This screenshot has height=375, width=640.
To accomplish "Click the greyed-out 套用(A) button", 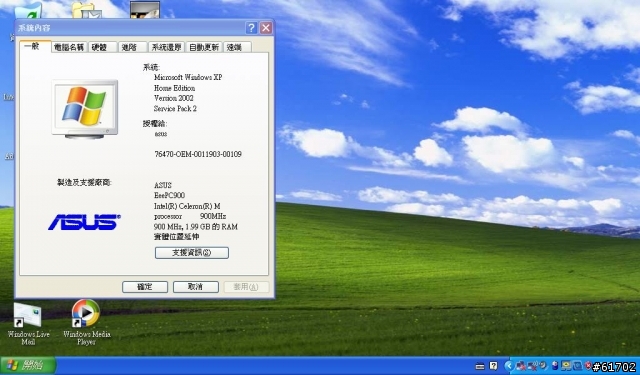I will pos(246,287).
